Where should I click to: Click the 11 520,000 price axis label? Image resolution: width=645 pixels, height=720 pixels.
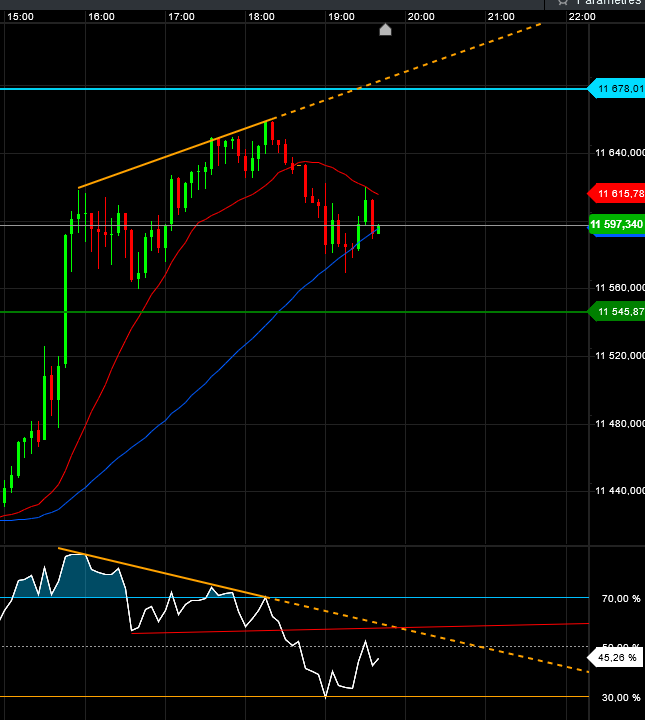pos(620,355)
